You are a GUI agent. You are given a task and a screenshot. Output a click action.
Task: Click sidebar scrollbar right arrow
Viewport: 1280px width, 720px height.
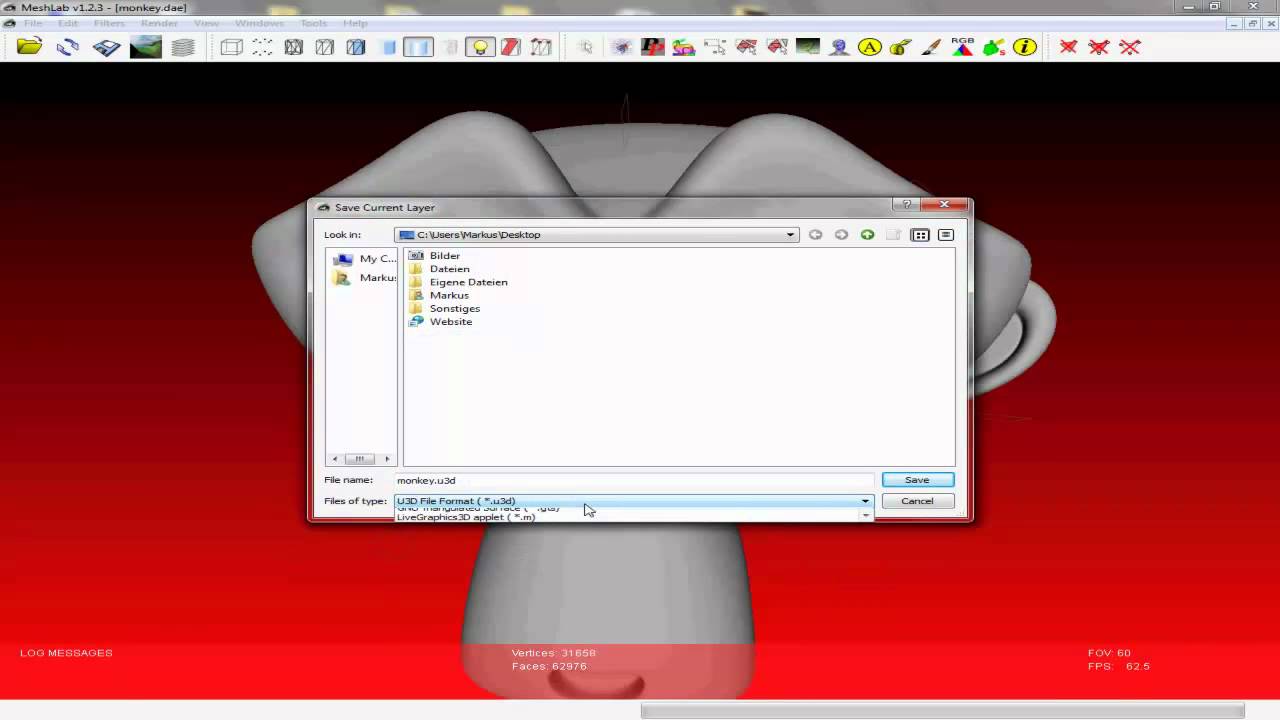[x=388, y=459]
